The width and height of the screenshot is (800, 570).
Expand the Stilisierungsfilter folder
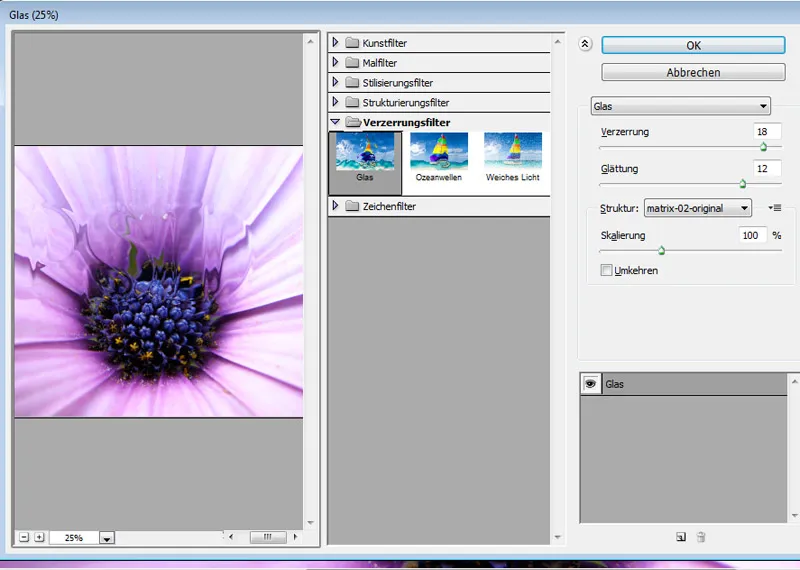pos(335,82)
